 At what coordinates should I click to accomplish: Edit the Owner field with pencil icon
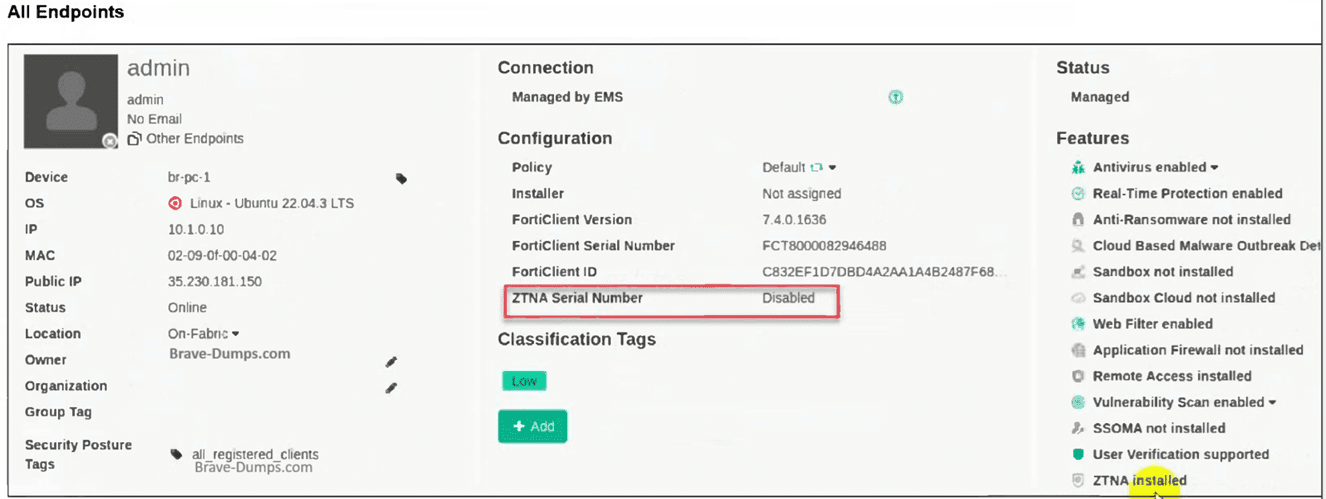(x=392, y=361)
